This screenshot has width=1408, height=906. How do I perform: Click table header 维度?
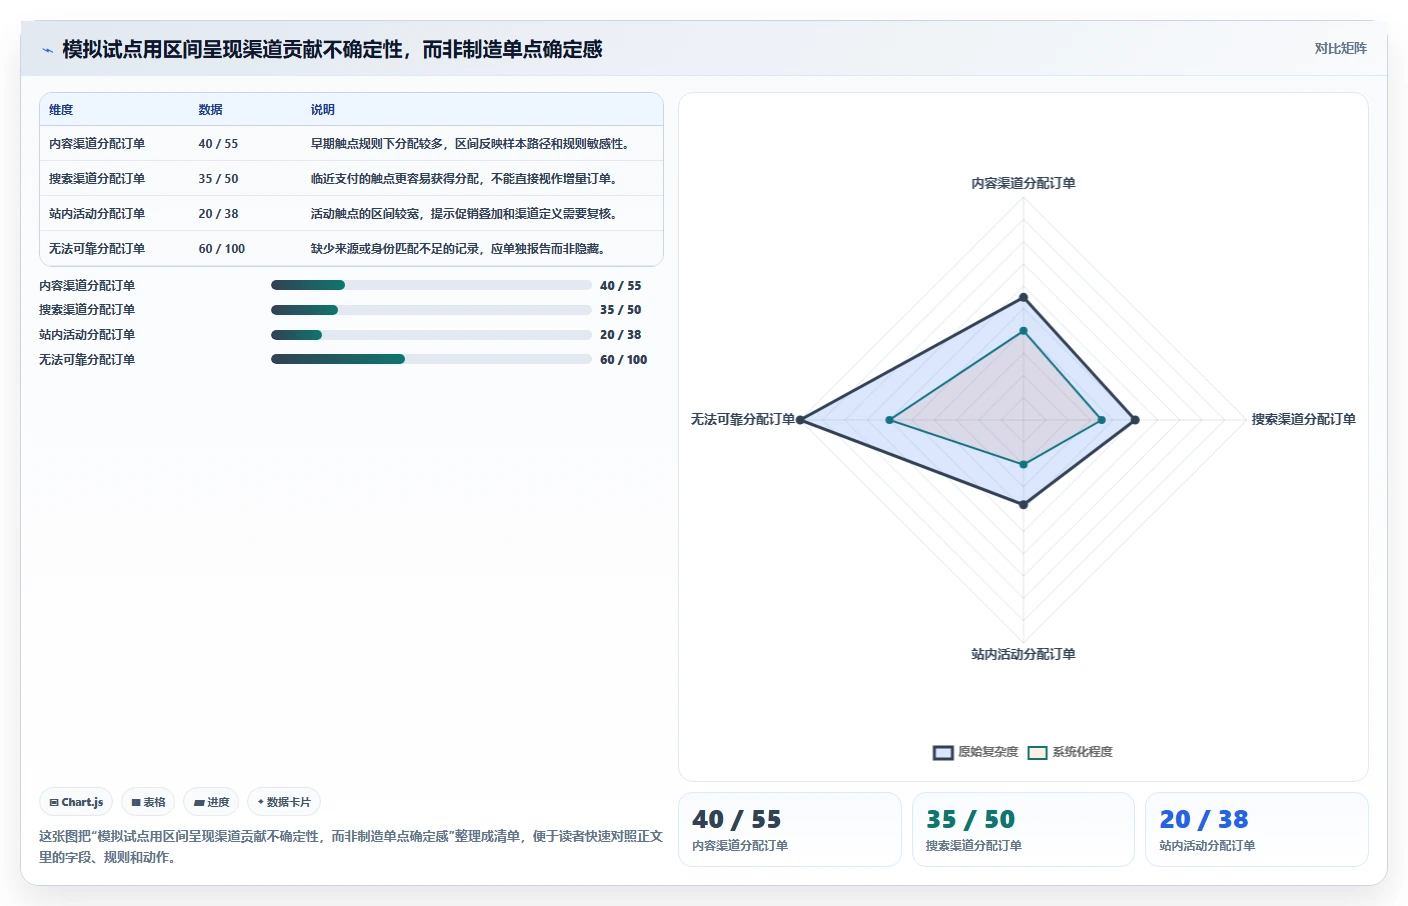coord(61,110)
